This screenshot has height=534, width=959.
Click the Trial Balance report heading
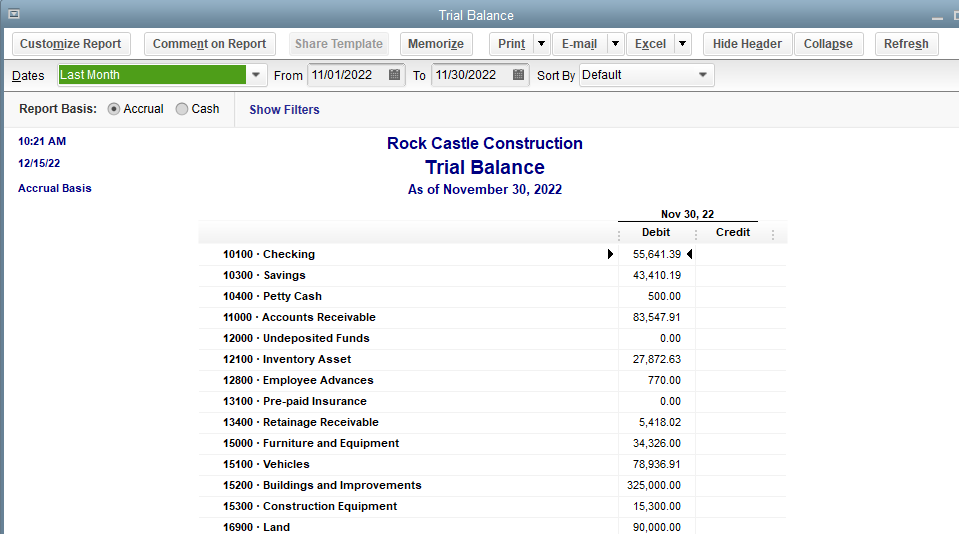click(x=485, y=167)
